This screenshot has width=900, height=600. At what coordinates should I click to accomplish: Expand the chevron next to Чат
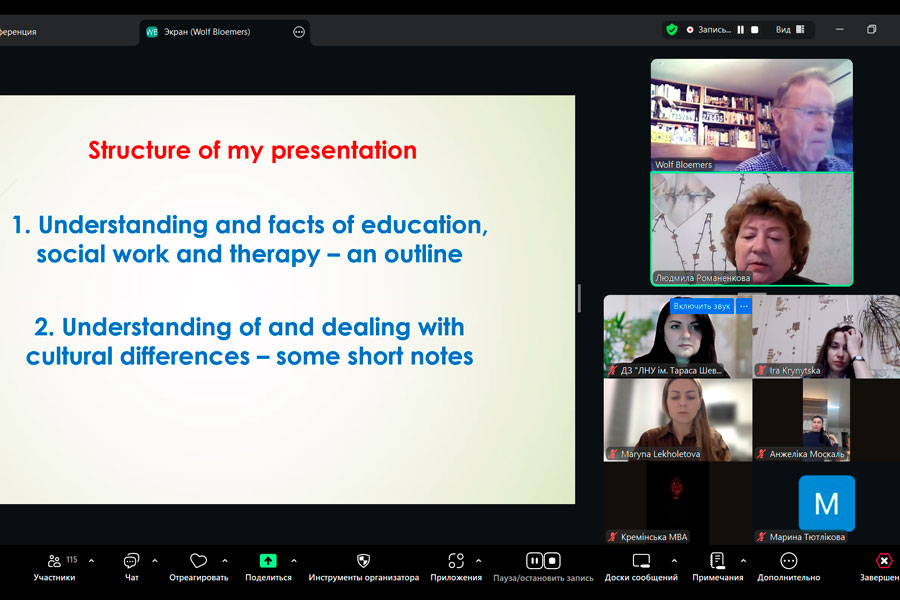pyautogui.click(x=155, y=561)
